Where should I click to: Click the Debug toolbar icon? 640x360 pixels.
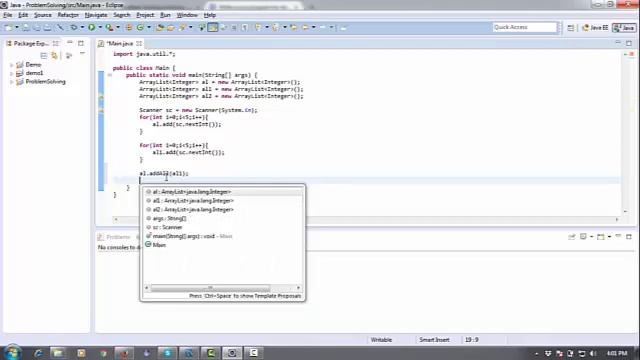pos(74,27)
